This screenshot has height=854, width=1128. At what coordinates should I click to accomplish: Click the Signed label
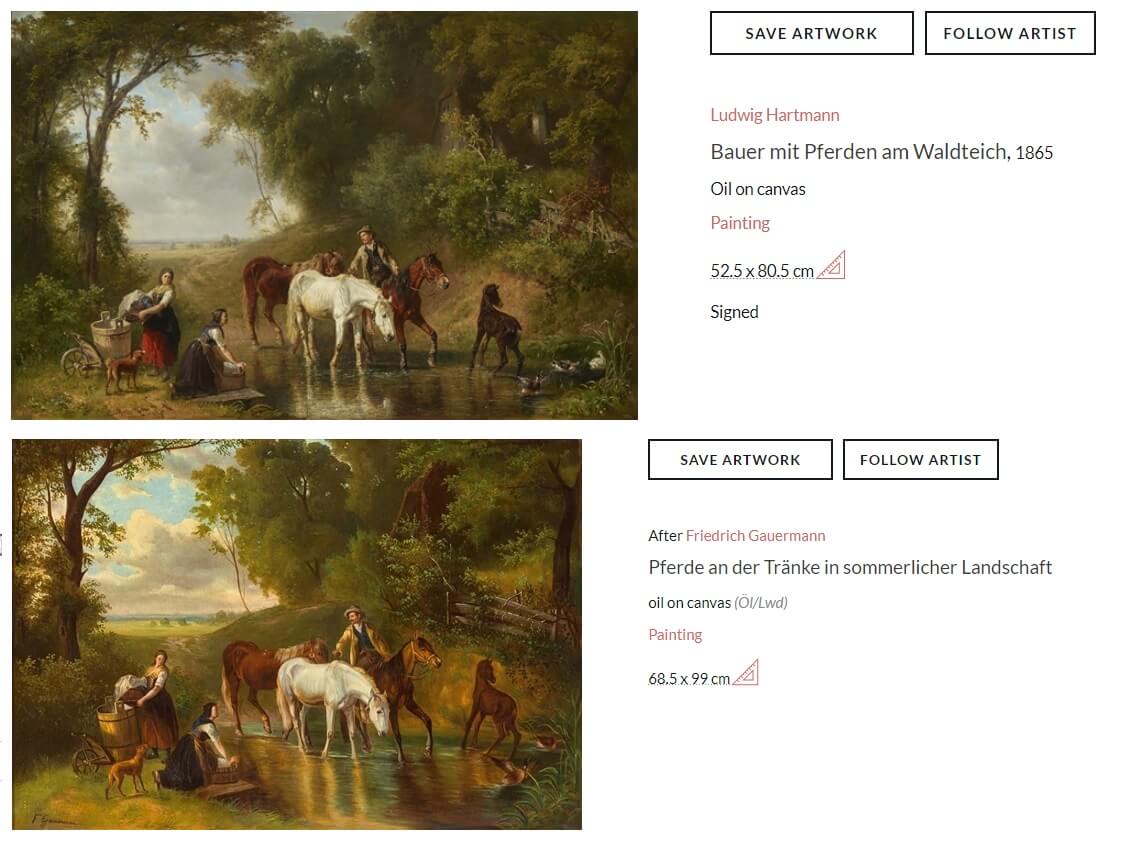click(x=734, y=312)
